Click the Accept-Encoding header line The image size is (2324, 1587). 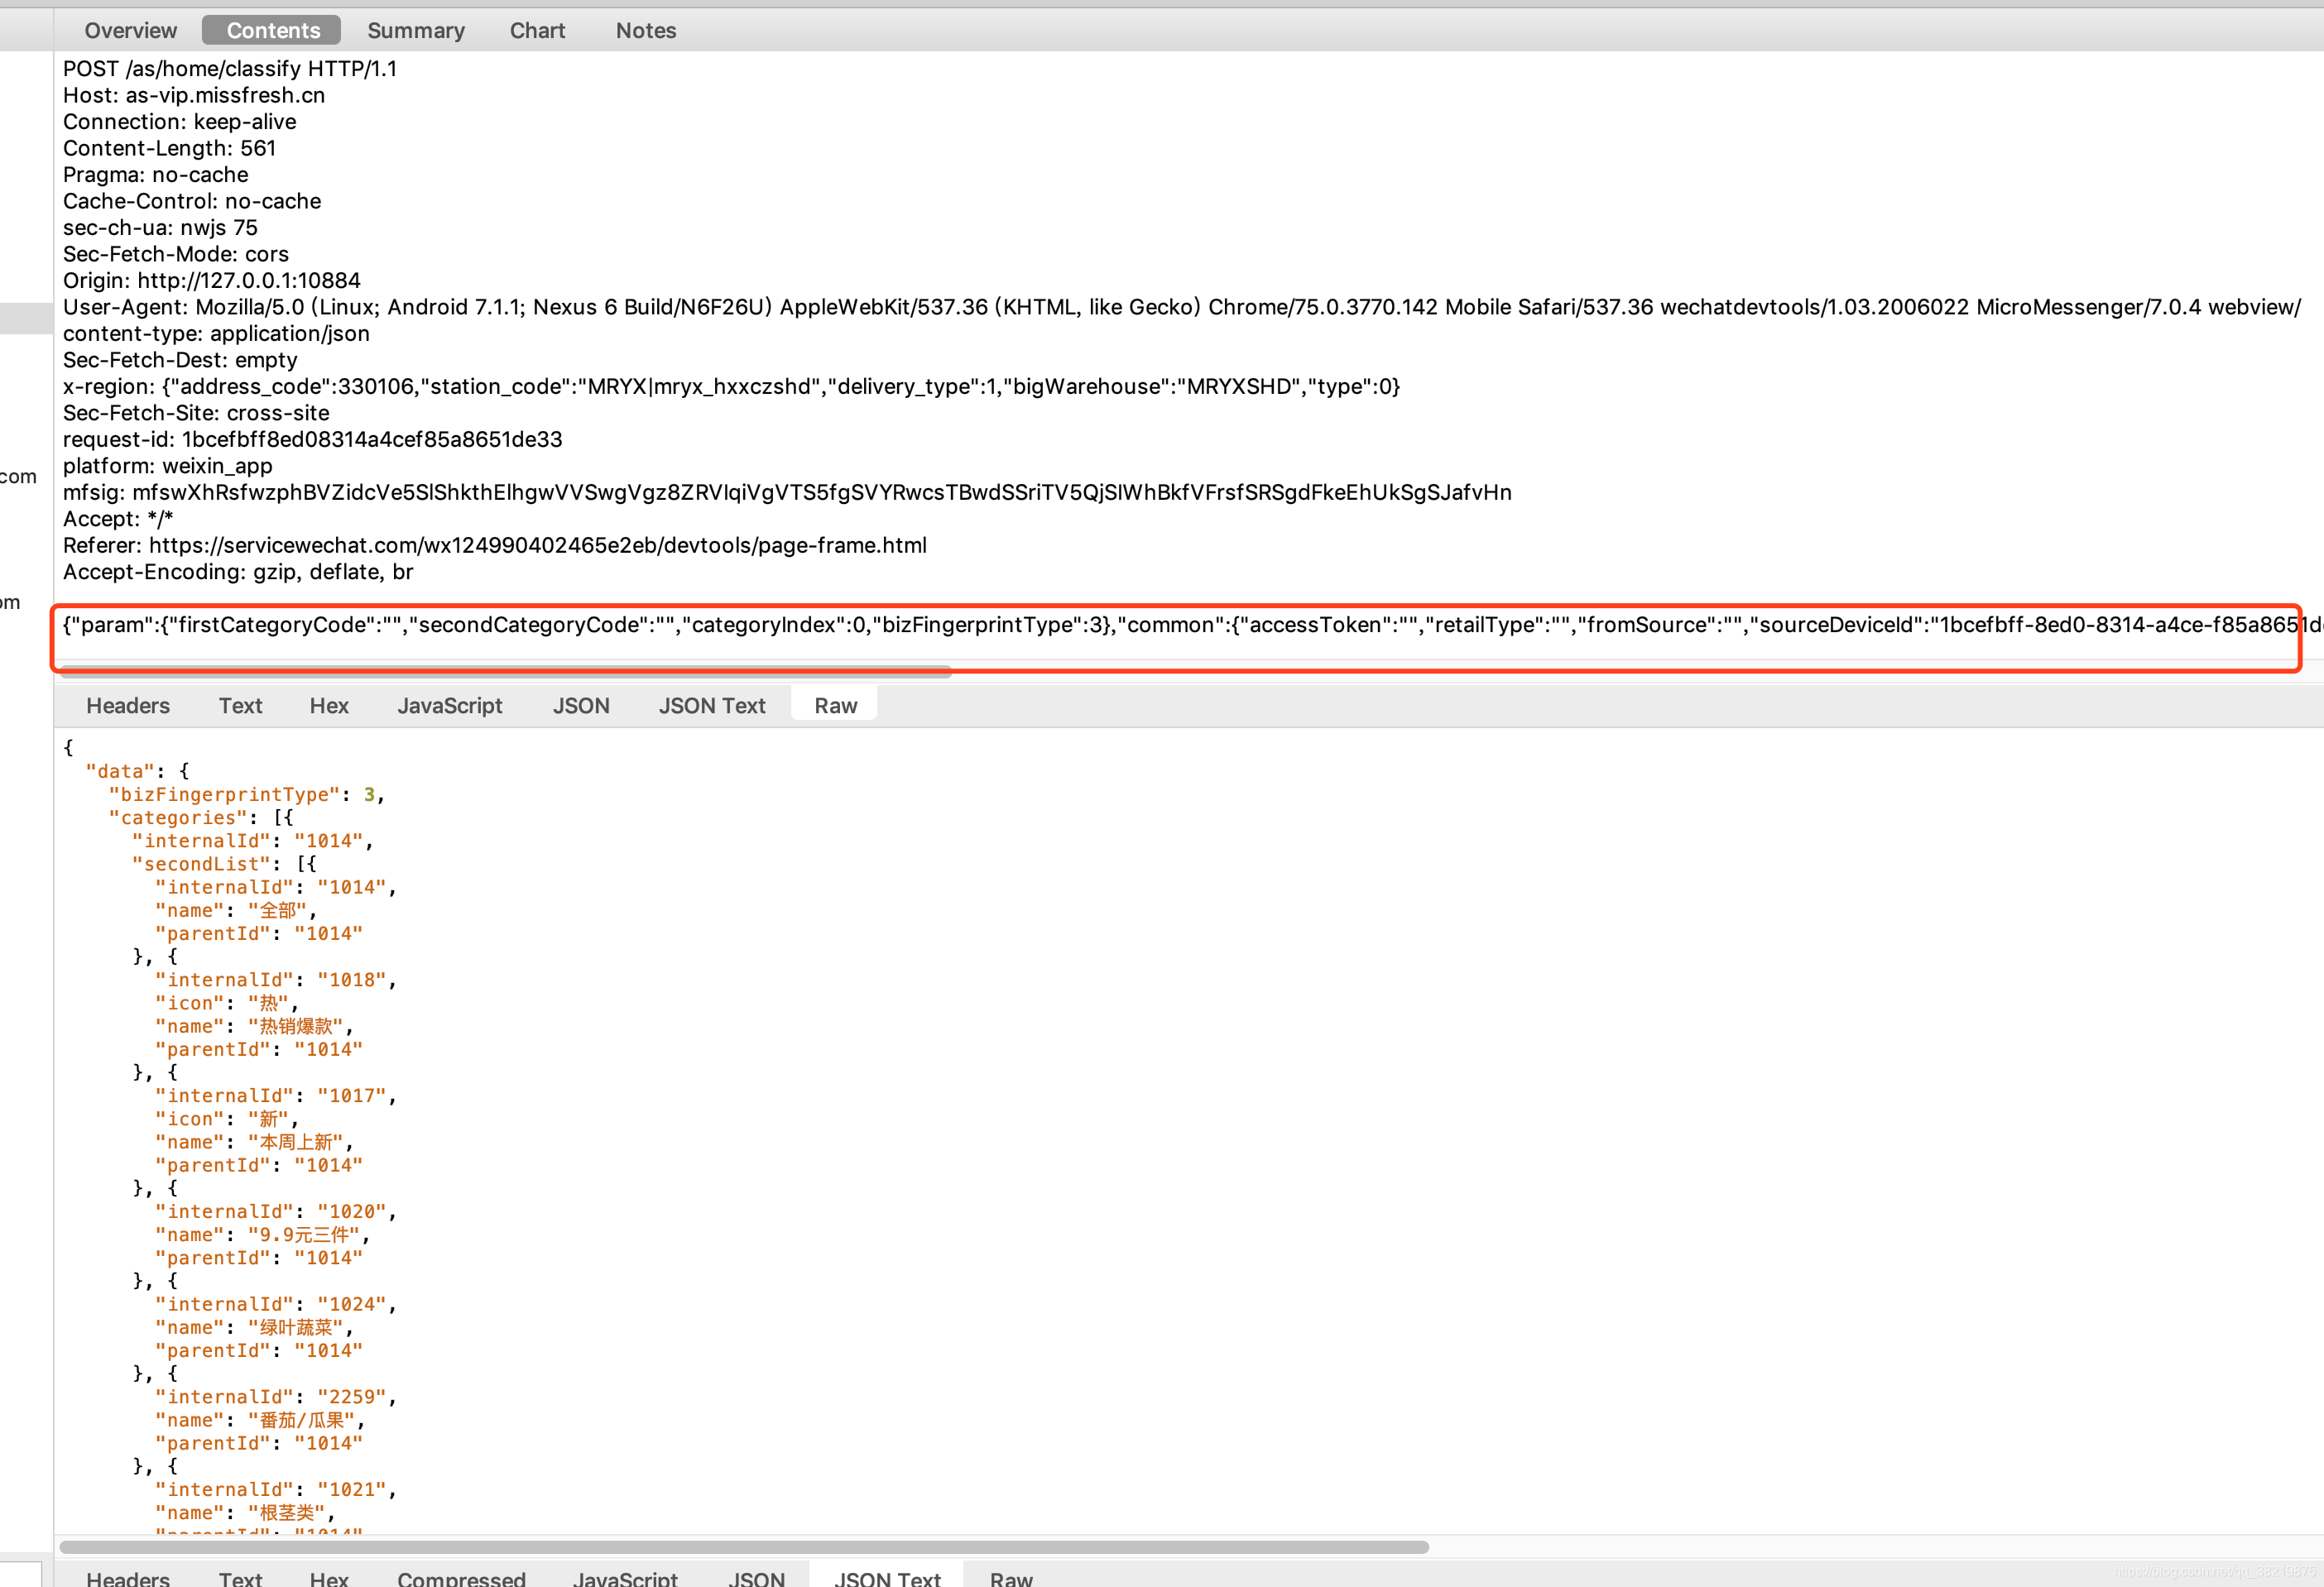238,572
